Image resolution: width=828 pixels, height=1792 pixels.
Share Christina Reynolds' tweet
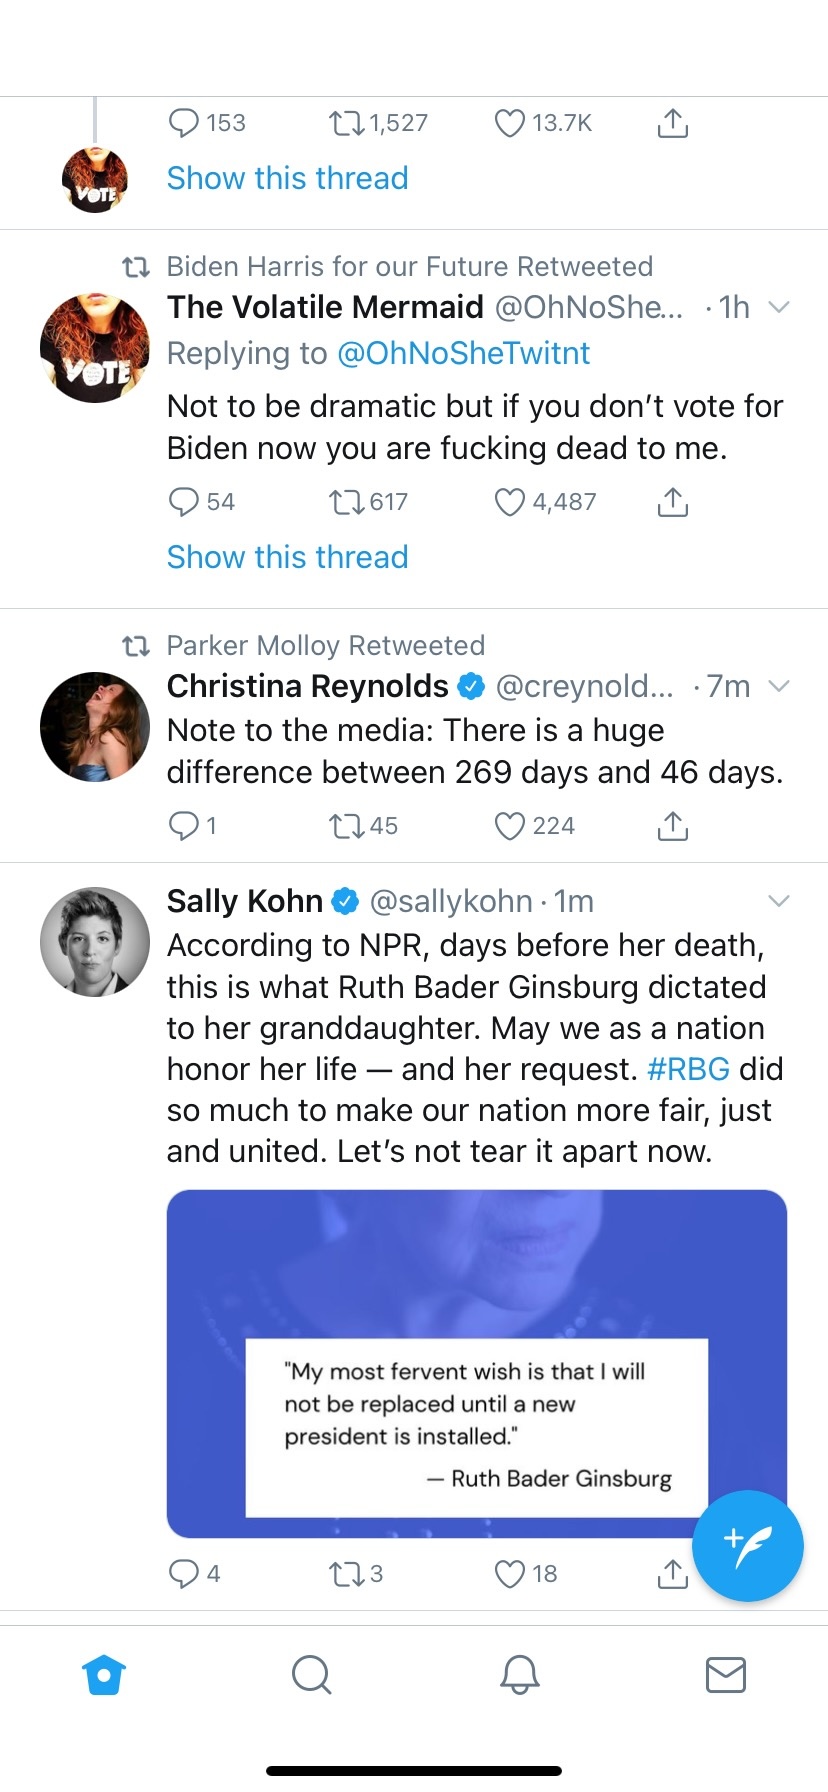point(673,826)
